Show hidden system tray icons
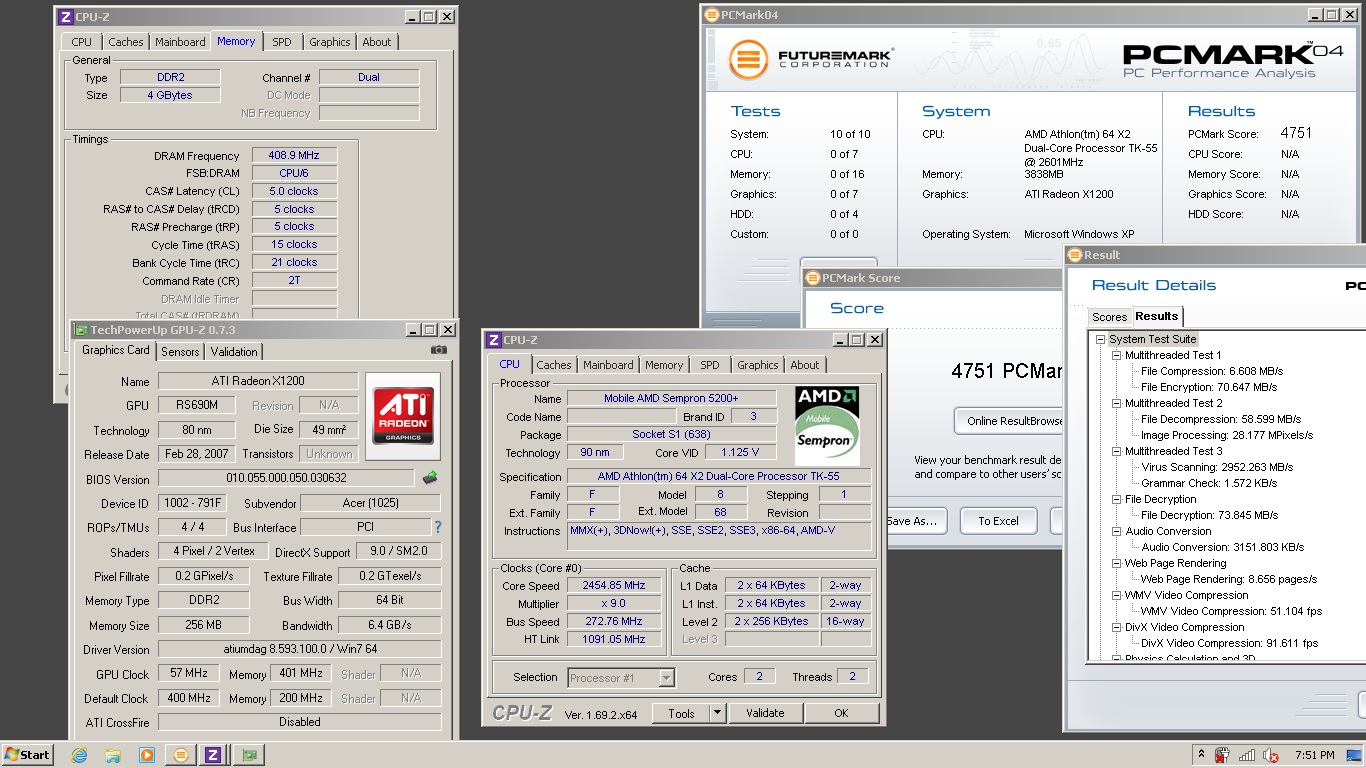 [1201, 754]
